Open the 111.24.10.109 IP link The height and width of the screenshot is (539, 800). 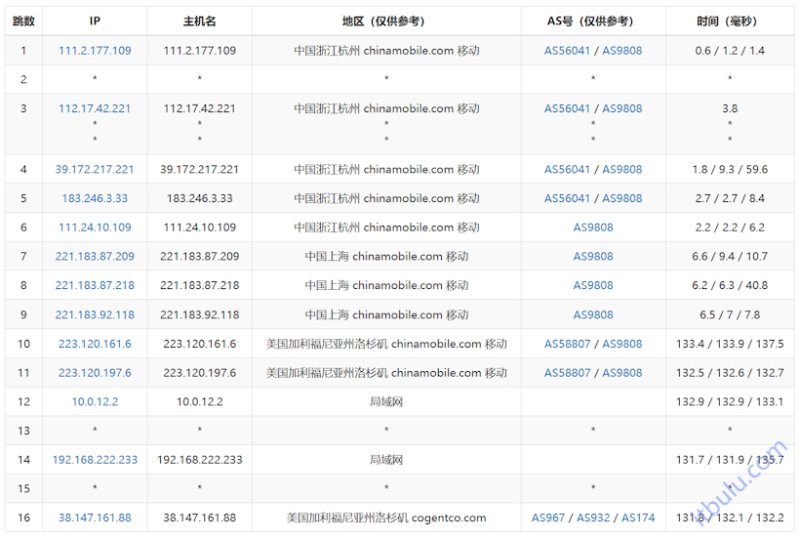(95, 228)
